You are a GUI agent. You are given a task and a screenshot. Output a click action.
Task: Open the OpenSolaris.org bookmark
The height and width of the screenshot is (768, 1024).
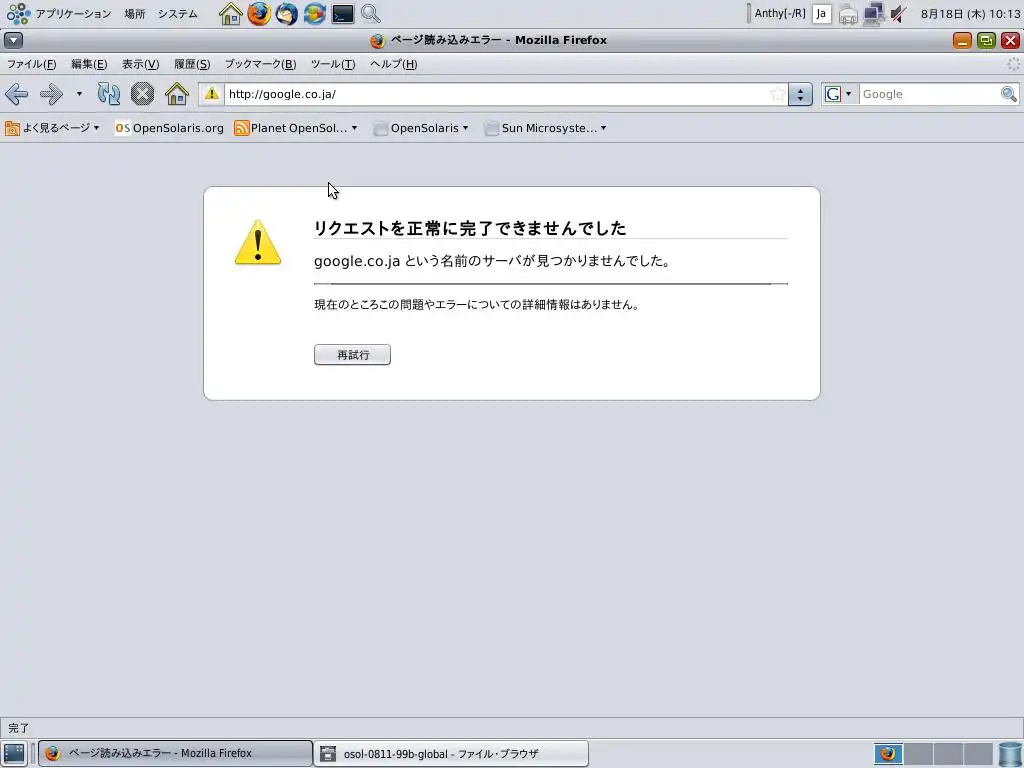(x=169, y=128)
